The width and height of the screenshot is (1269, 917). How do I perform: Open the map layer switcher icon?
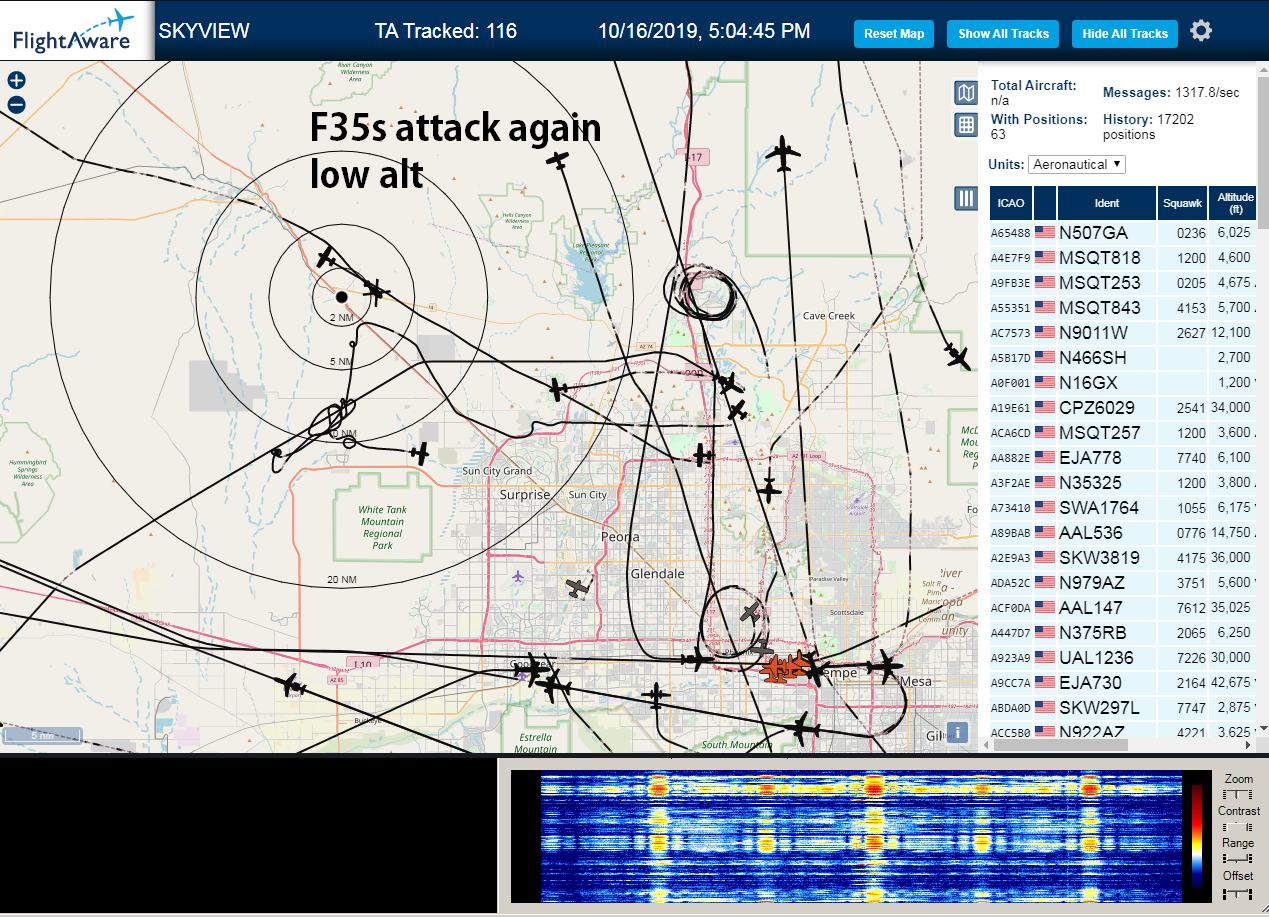point(966,94)
